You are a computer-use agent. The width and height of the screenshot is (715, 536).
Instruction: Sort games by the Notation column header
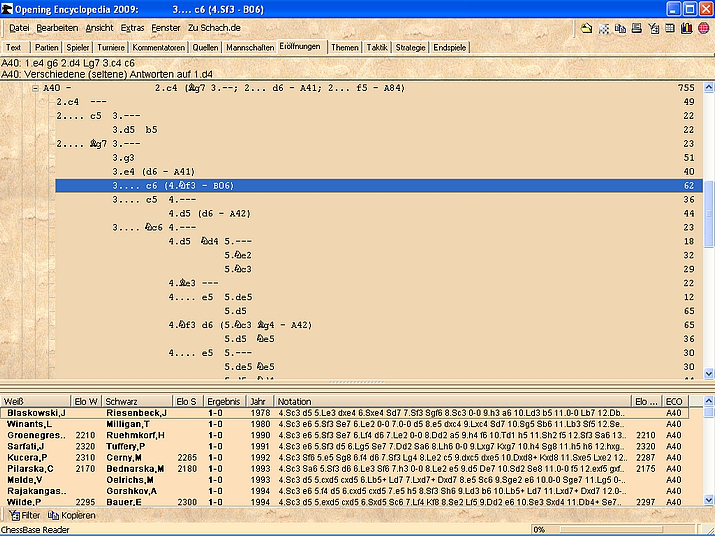click(453, 401)
